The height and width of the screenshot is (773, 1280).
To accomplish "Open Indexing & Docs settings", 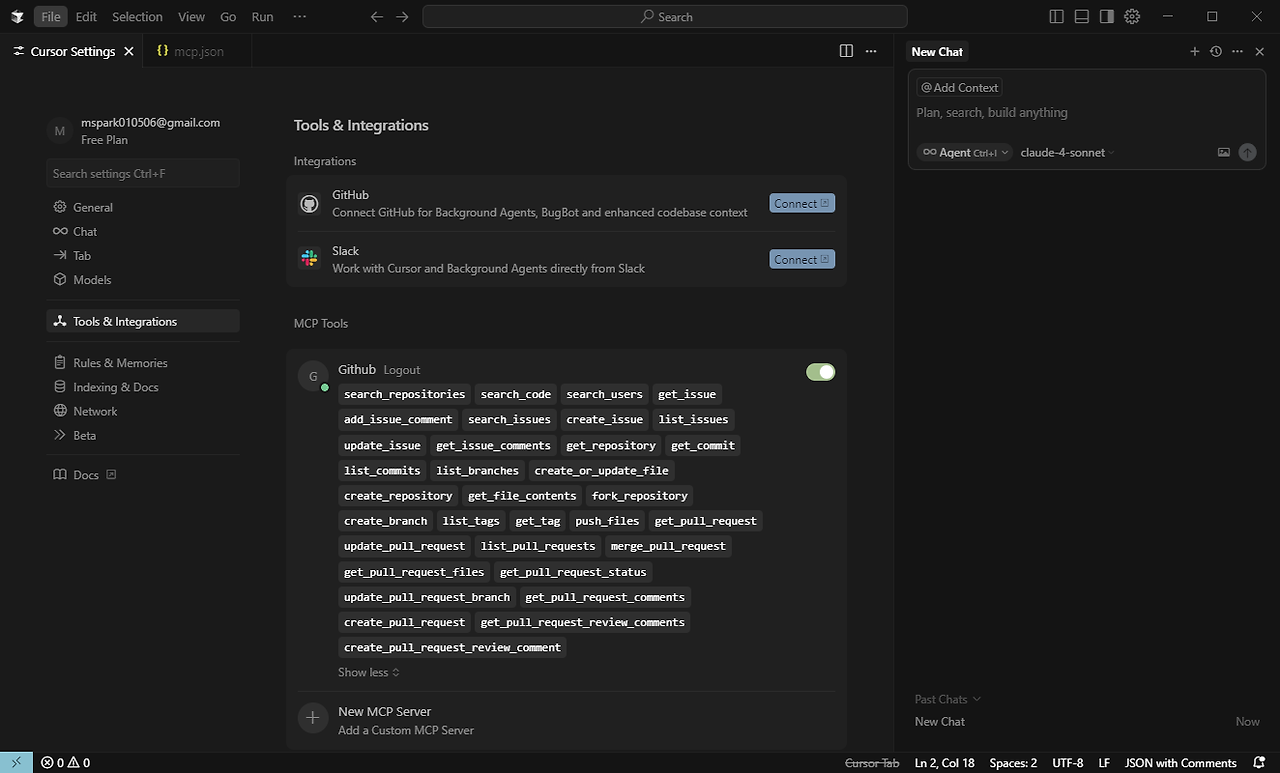I will pyautogui.click(x=142, y=387).
